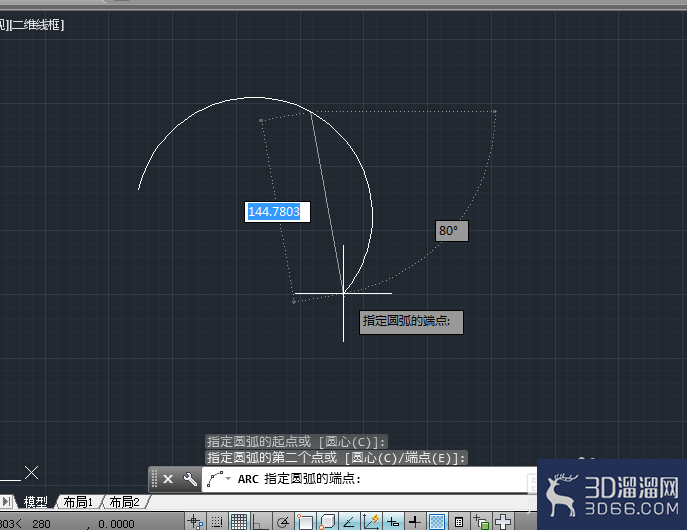The width and height of the screenshot is (687, 530).
Task: Toggle Grid Display status button
Action: tap(238, 522)
